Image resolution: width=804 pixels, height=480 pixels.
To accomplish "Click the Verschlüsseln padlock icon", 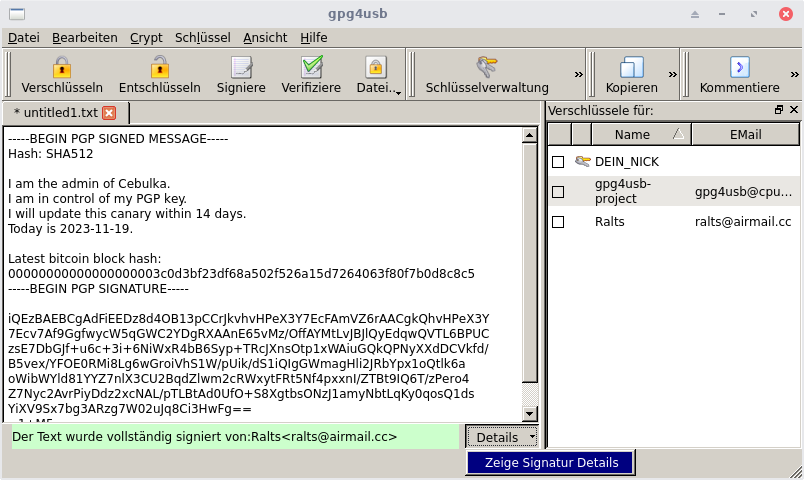I will coord(62,67).
